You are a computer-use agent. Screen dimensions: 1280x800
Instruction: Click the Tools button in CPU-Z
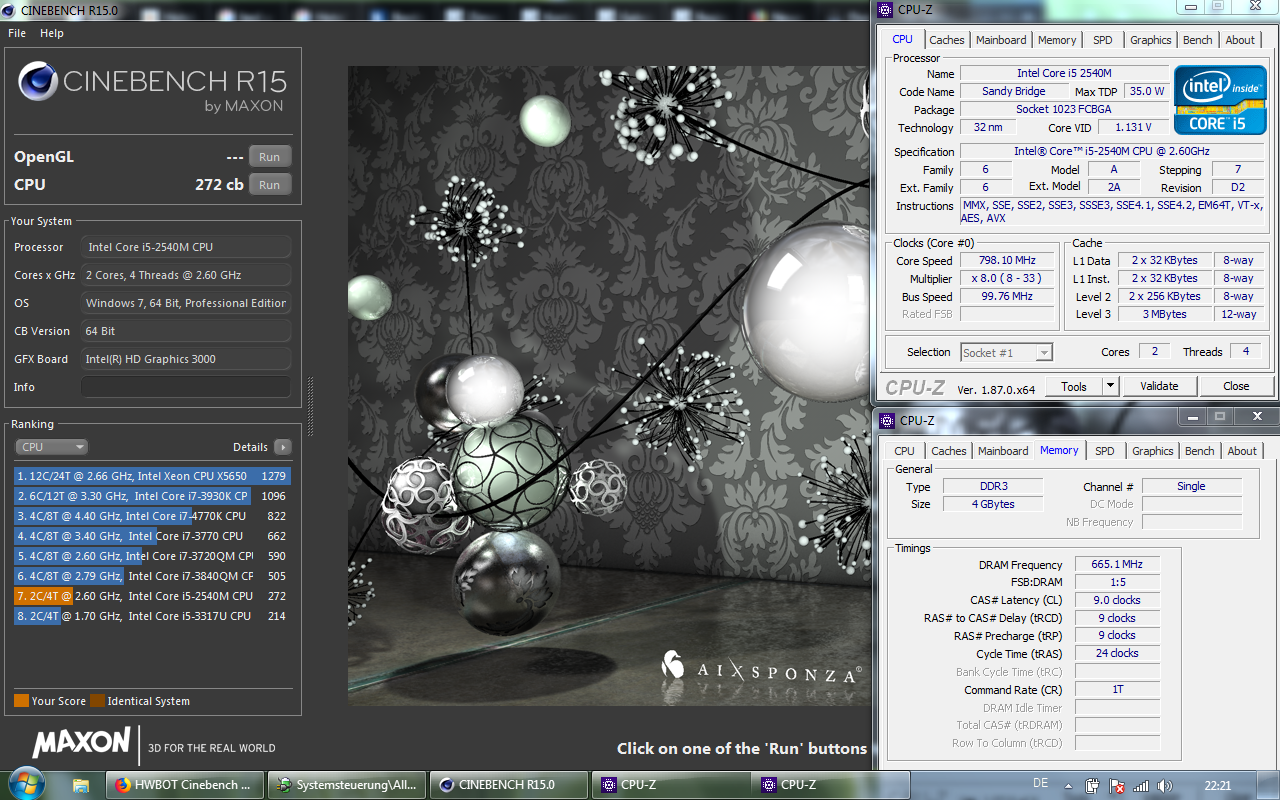(1074, 386)
